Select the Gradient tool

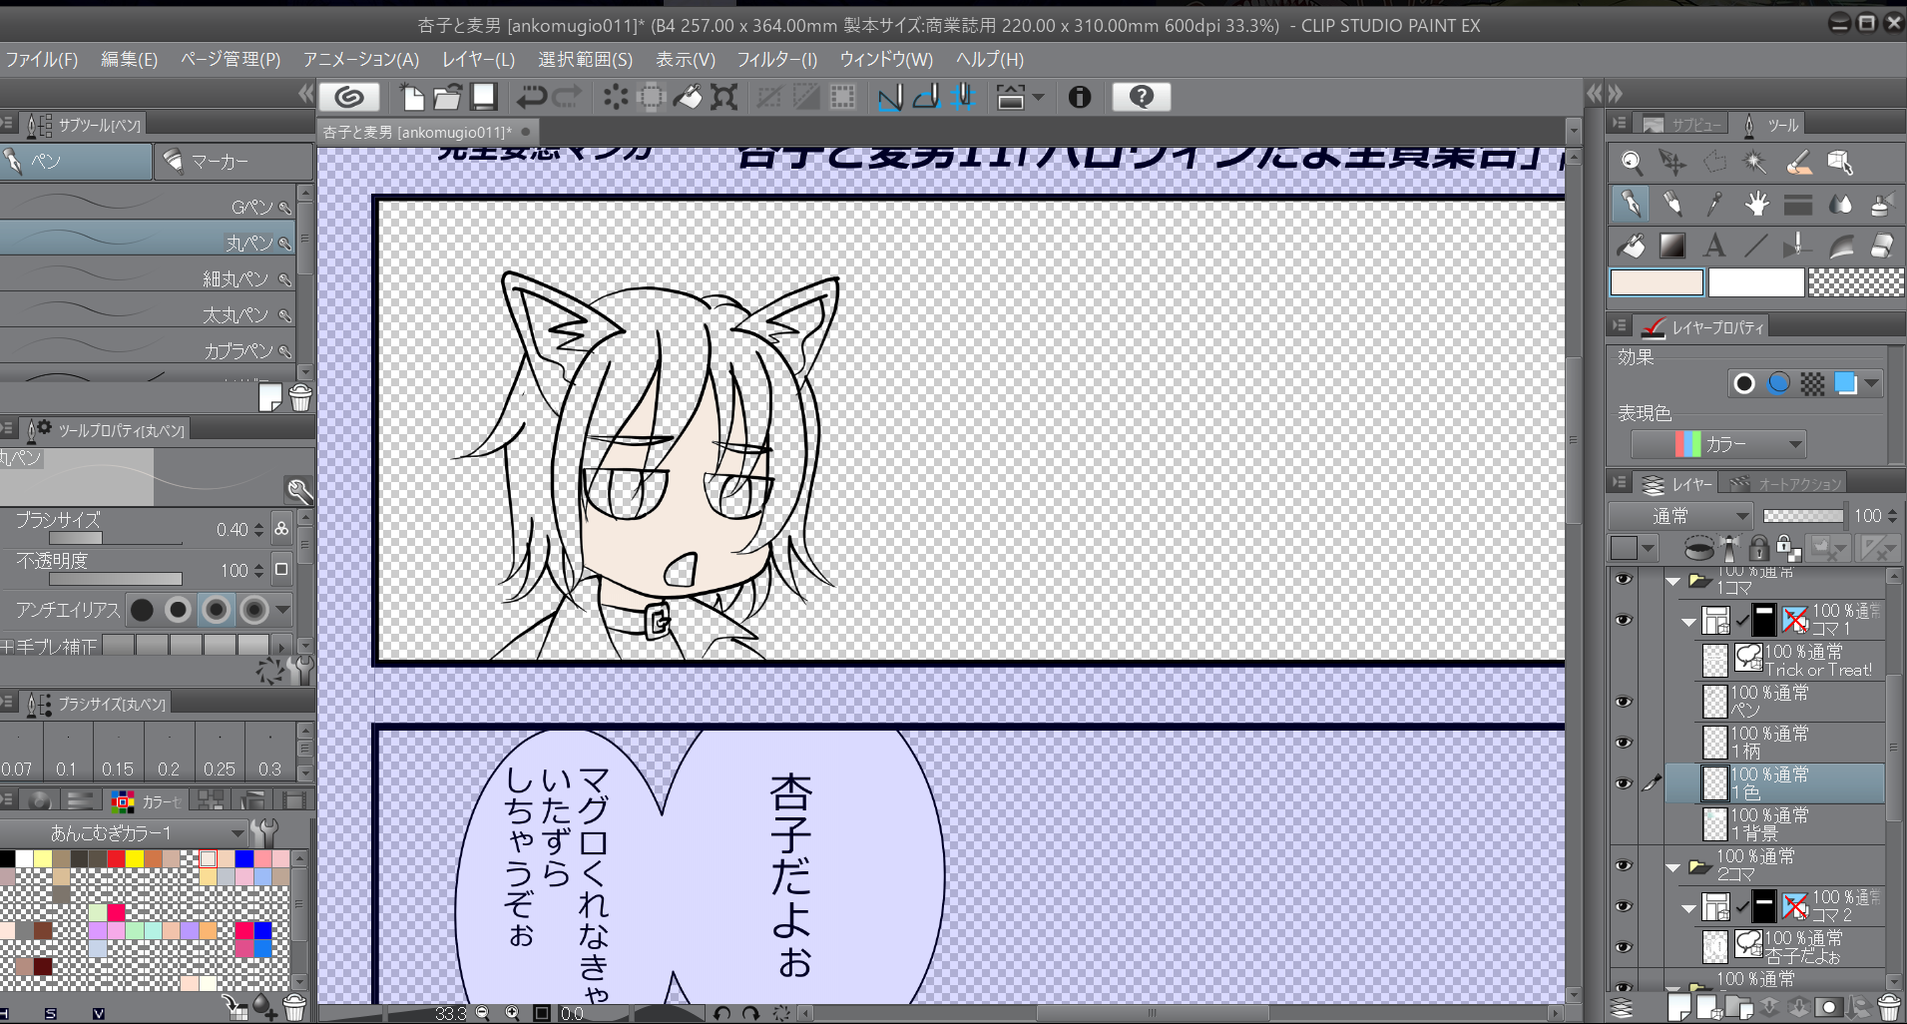[x=1672, y=245]
